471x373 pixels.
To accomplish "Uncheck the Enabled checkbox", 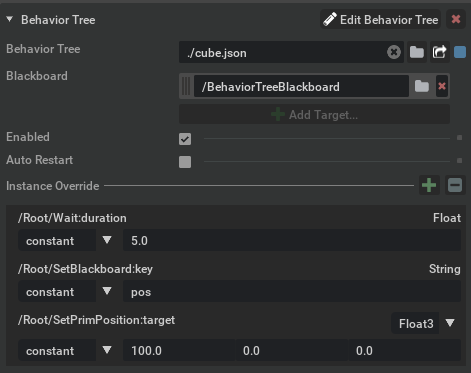I will pos(185,139).
